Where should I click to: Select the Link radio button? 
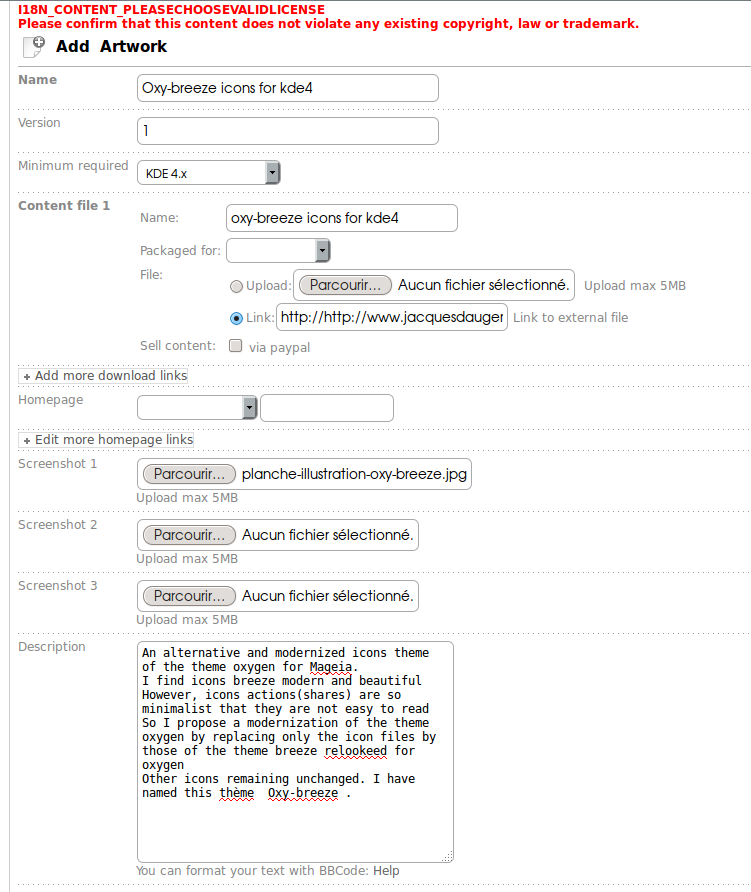pos(236,318)
